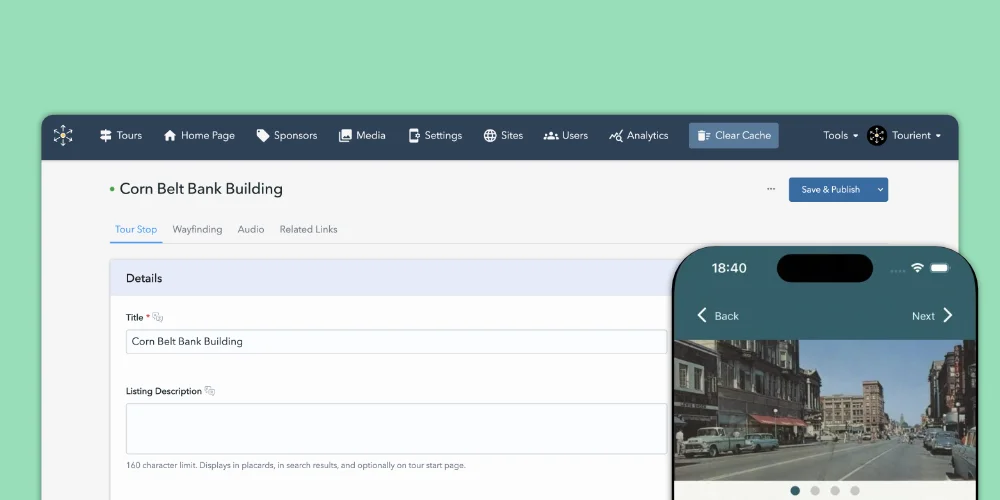The width and height of the screenshot is (1000, 500).
Task: Click the Tourient account avatar
Action: pos(877,135)
